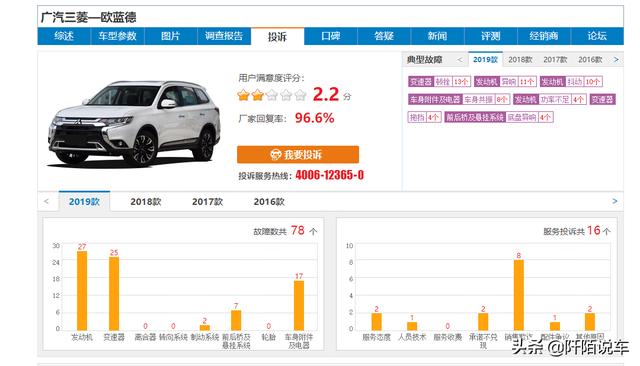
Task: Click the right arrow at end of year tab row
Action: point(615,201)
